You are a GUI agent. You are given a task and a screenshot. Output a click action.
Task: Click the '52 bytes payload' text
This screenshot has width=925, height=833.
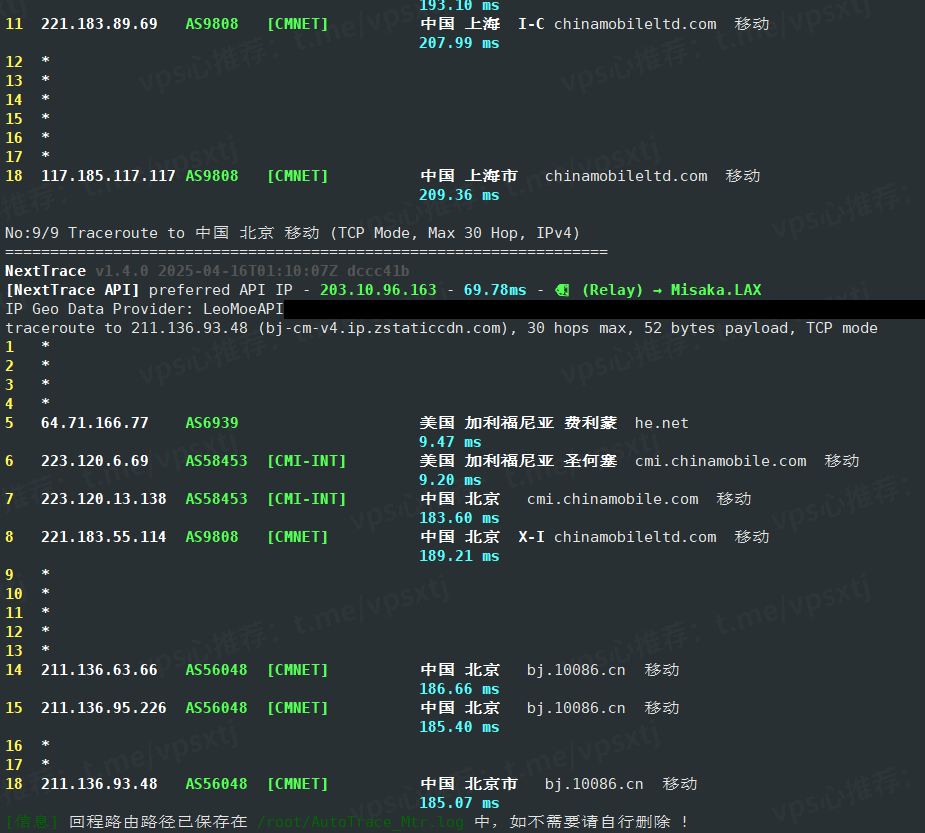click(716, 328)
